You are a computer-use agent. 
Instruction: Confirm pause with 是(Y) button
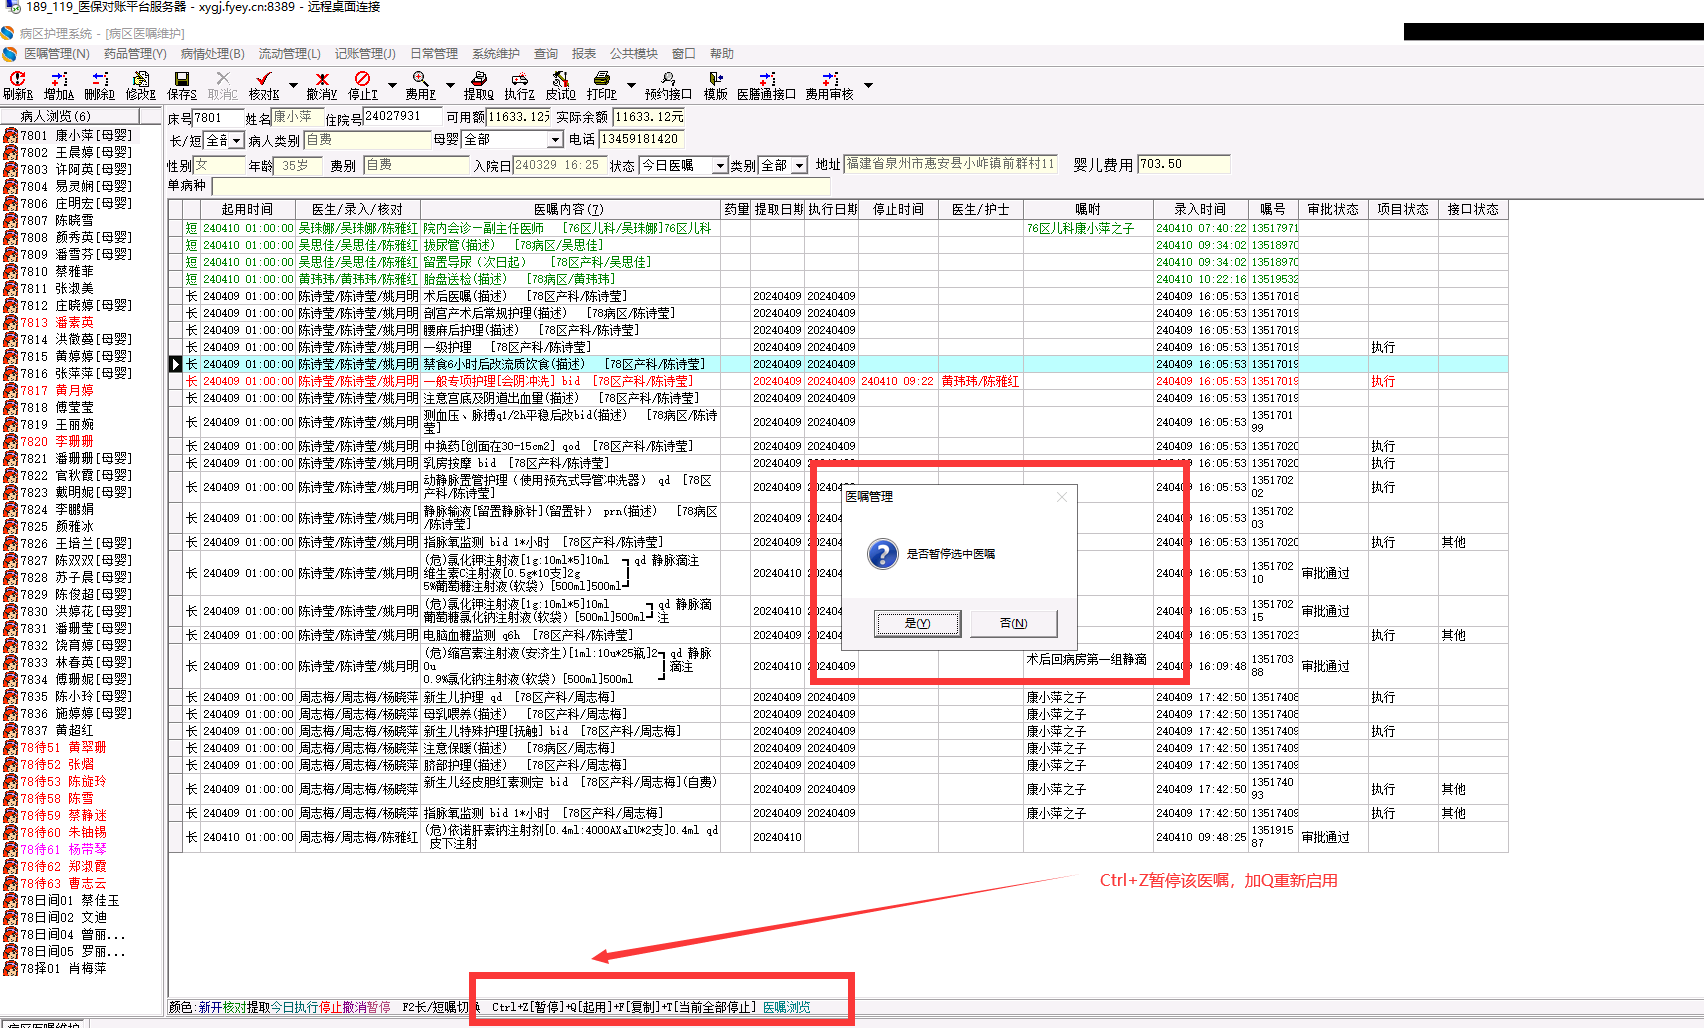pos(917,623)
